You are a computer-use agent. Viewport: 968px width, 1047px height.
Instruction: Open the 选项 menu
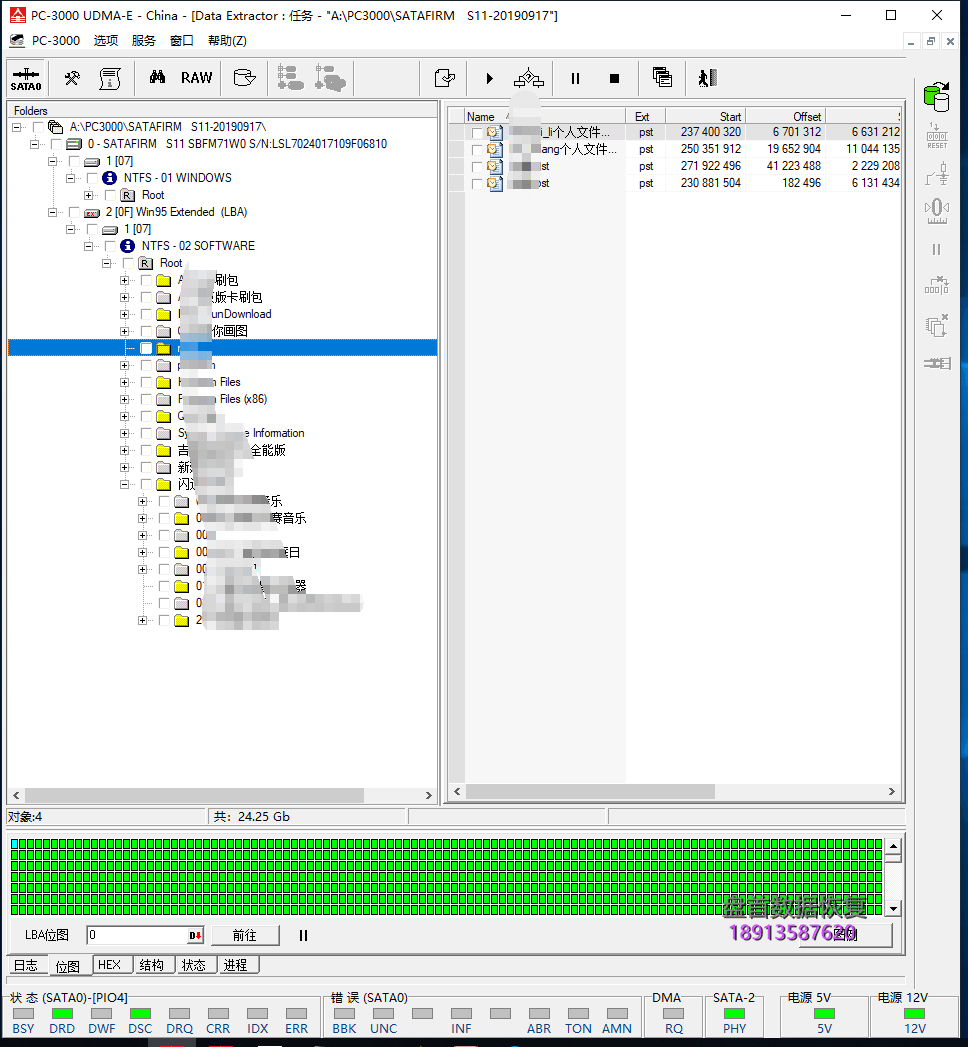[x=106, y=41]
